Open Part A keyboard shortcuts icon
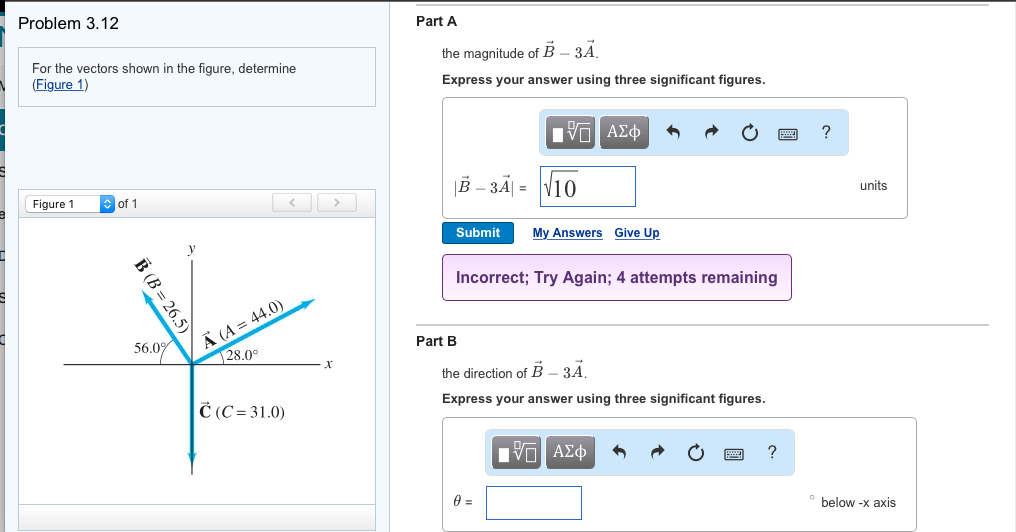The width and height of the screenshot is (1016, 532). (788, 134)
